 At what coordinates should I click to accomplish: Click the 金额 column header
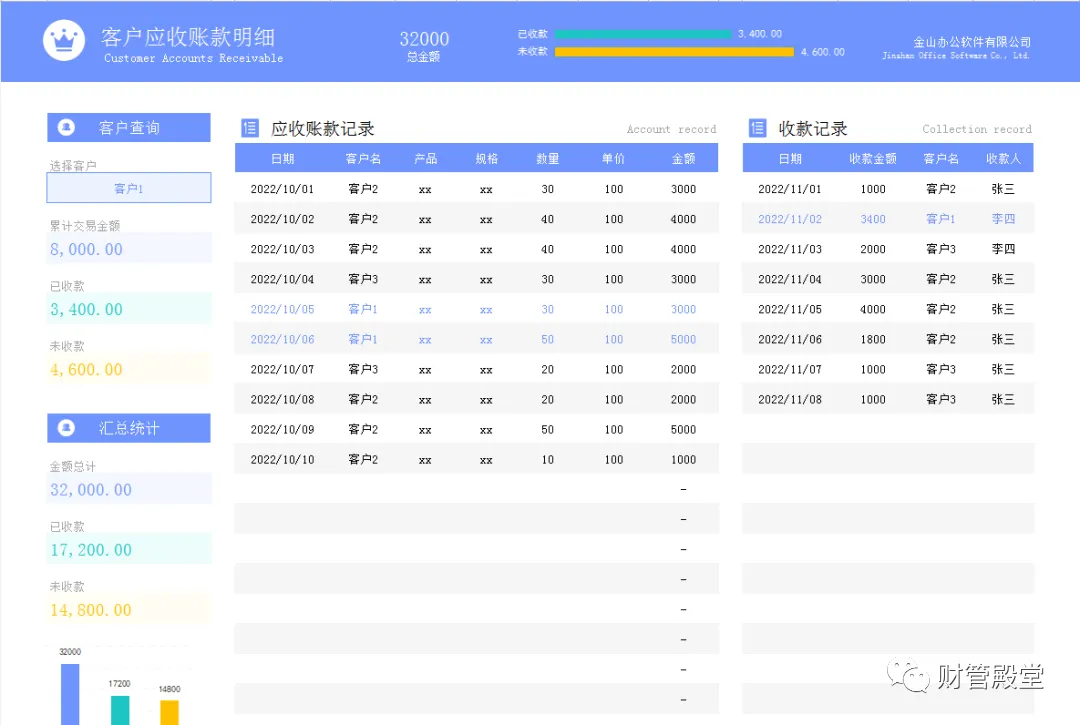tap(683, 158)
